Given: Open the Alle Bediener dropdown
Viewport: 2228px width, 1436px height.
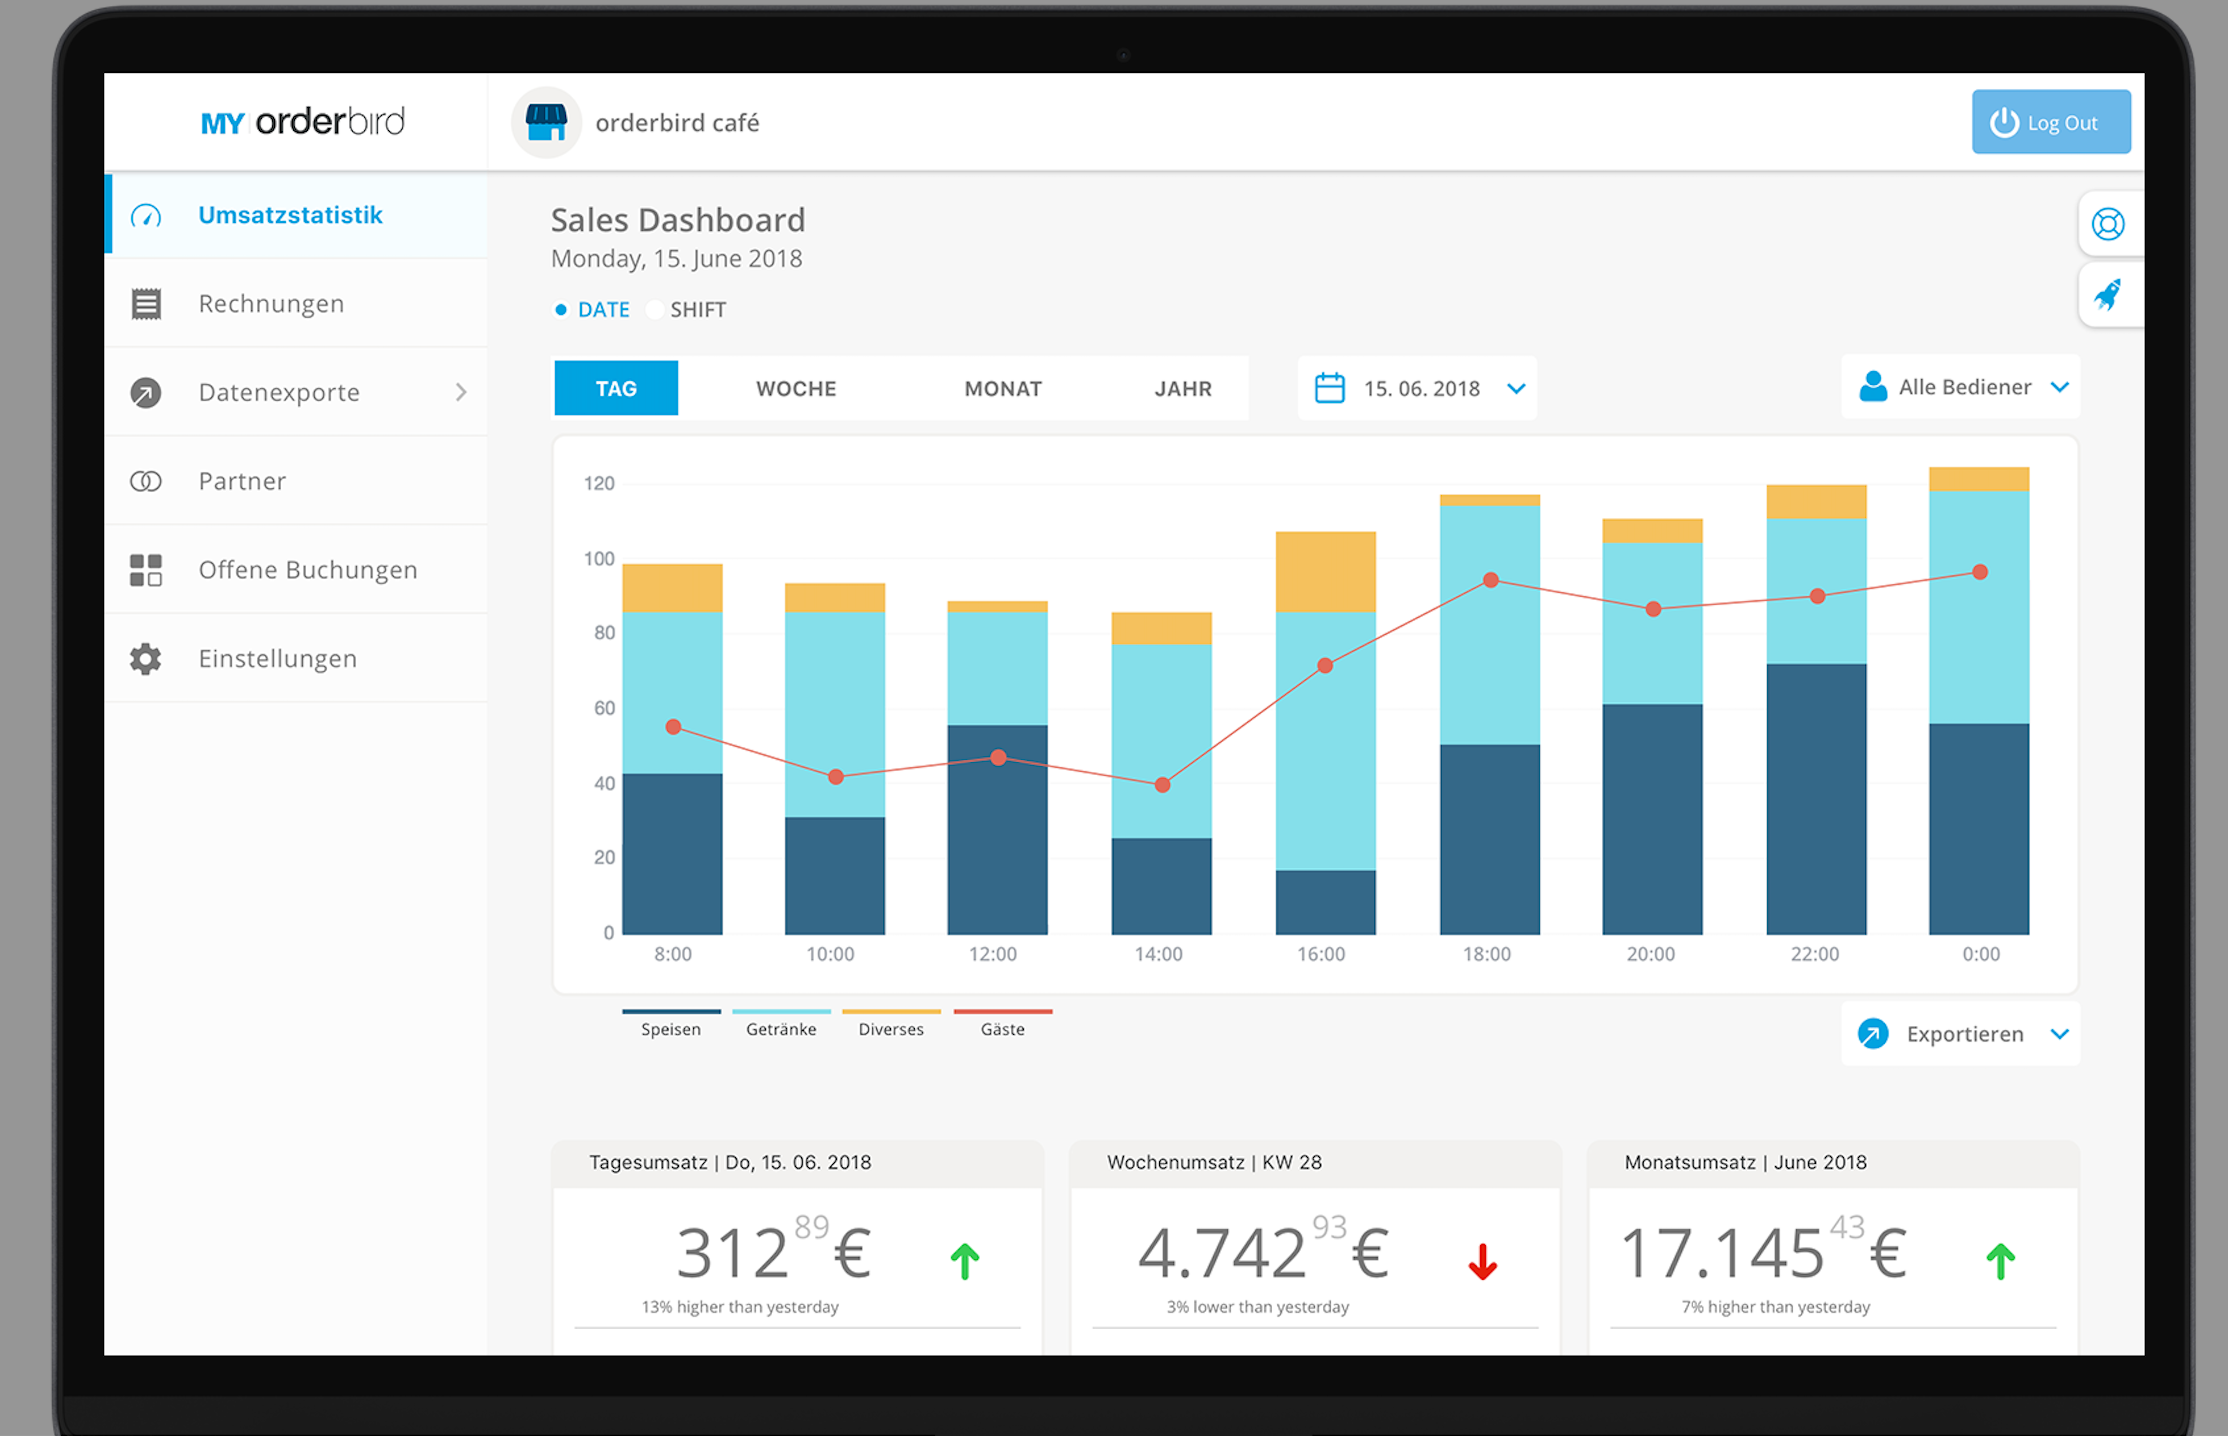Looking at the screenshot, I should (x=1961, y=387).
